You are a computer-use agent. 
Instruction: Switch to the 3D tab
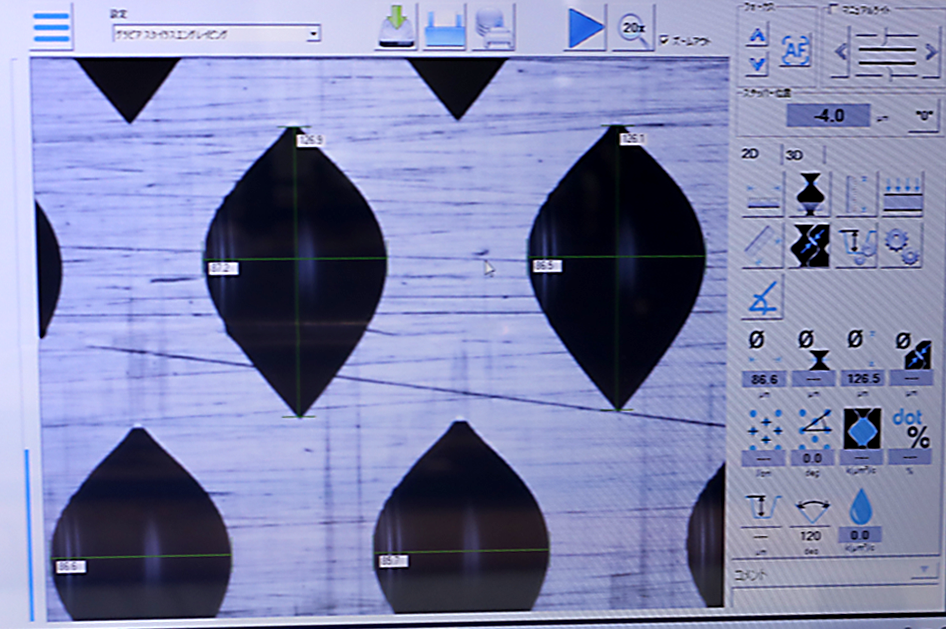[x=794, y=155]
